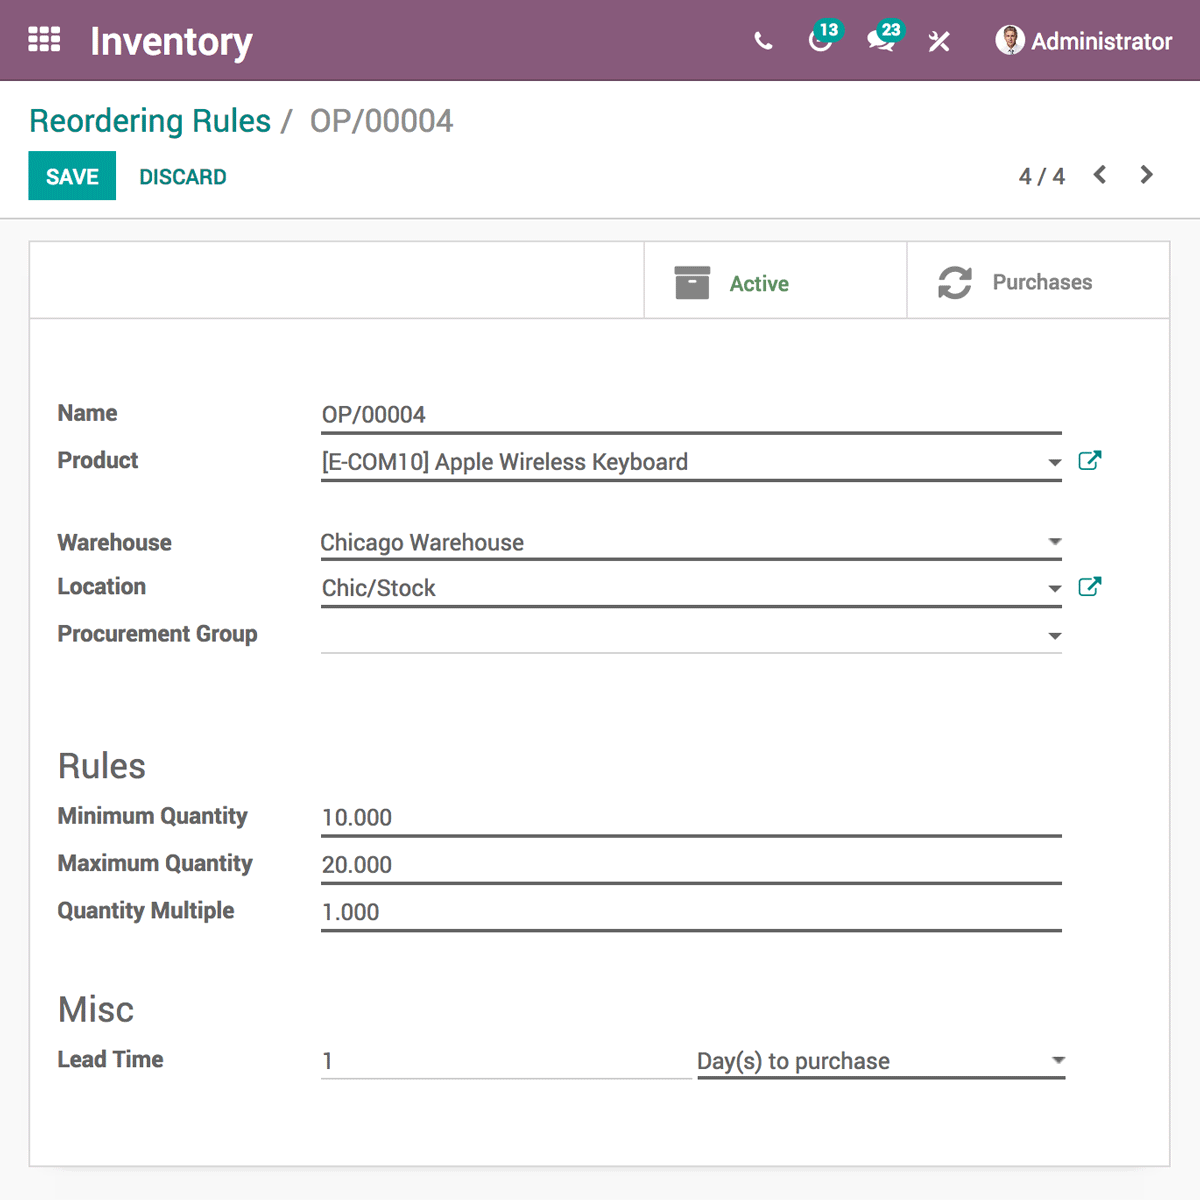Click the phone icon in the top bar

tap(763, 42)
